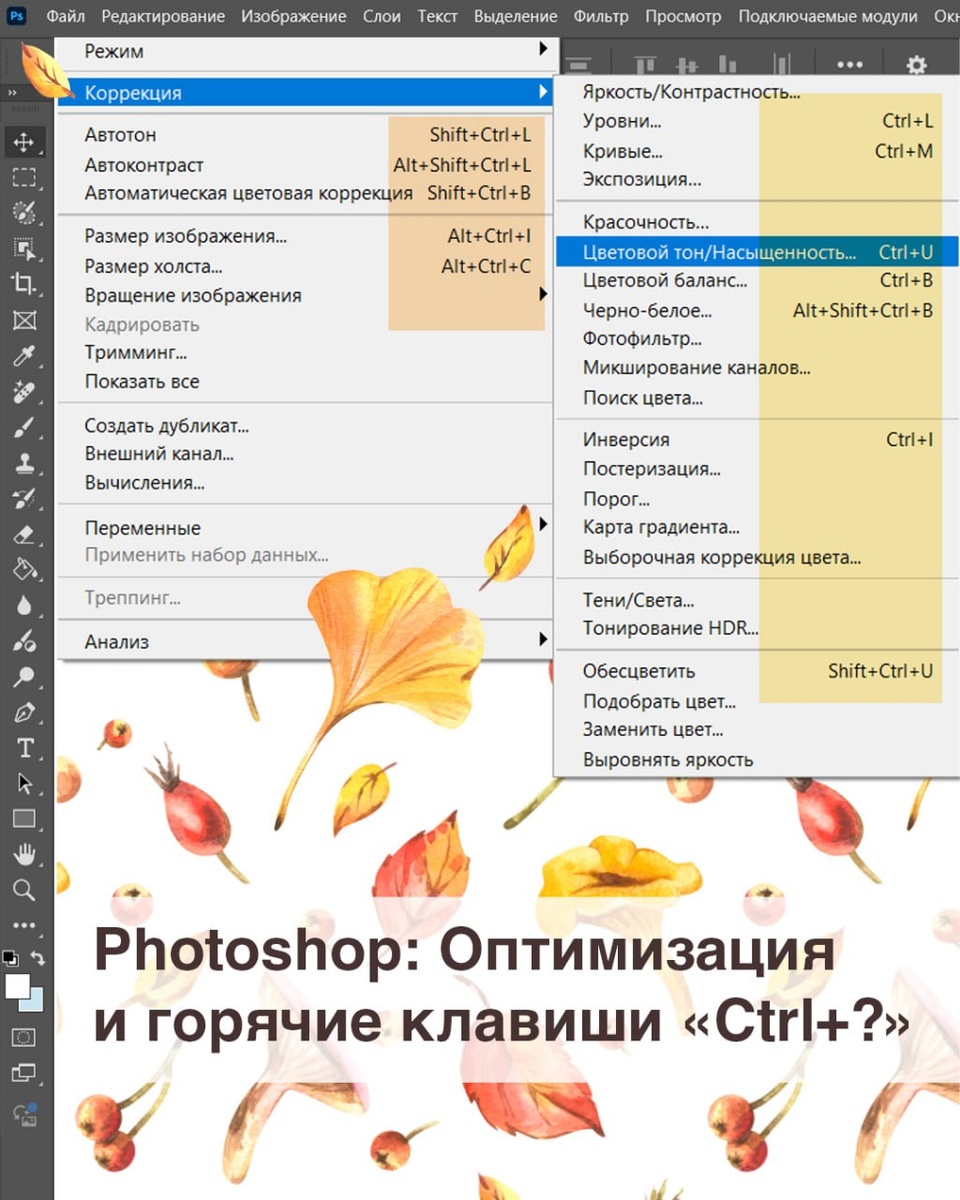The image size is (960, 1200).
Task: Select the Move tool
Action: [x=24, y=142]
